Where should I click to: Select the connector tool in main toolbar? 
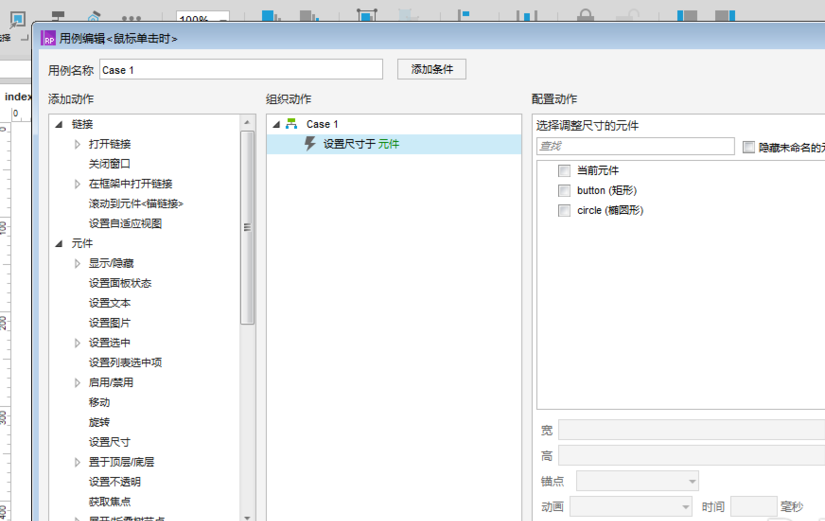point(58,16)
